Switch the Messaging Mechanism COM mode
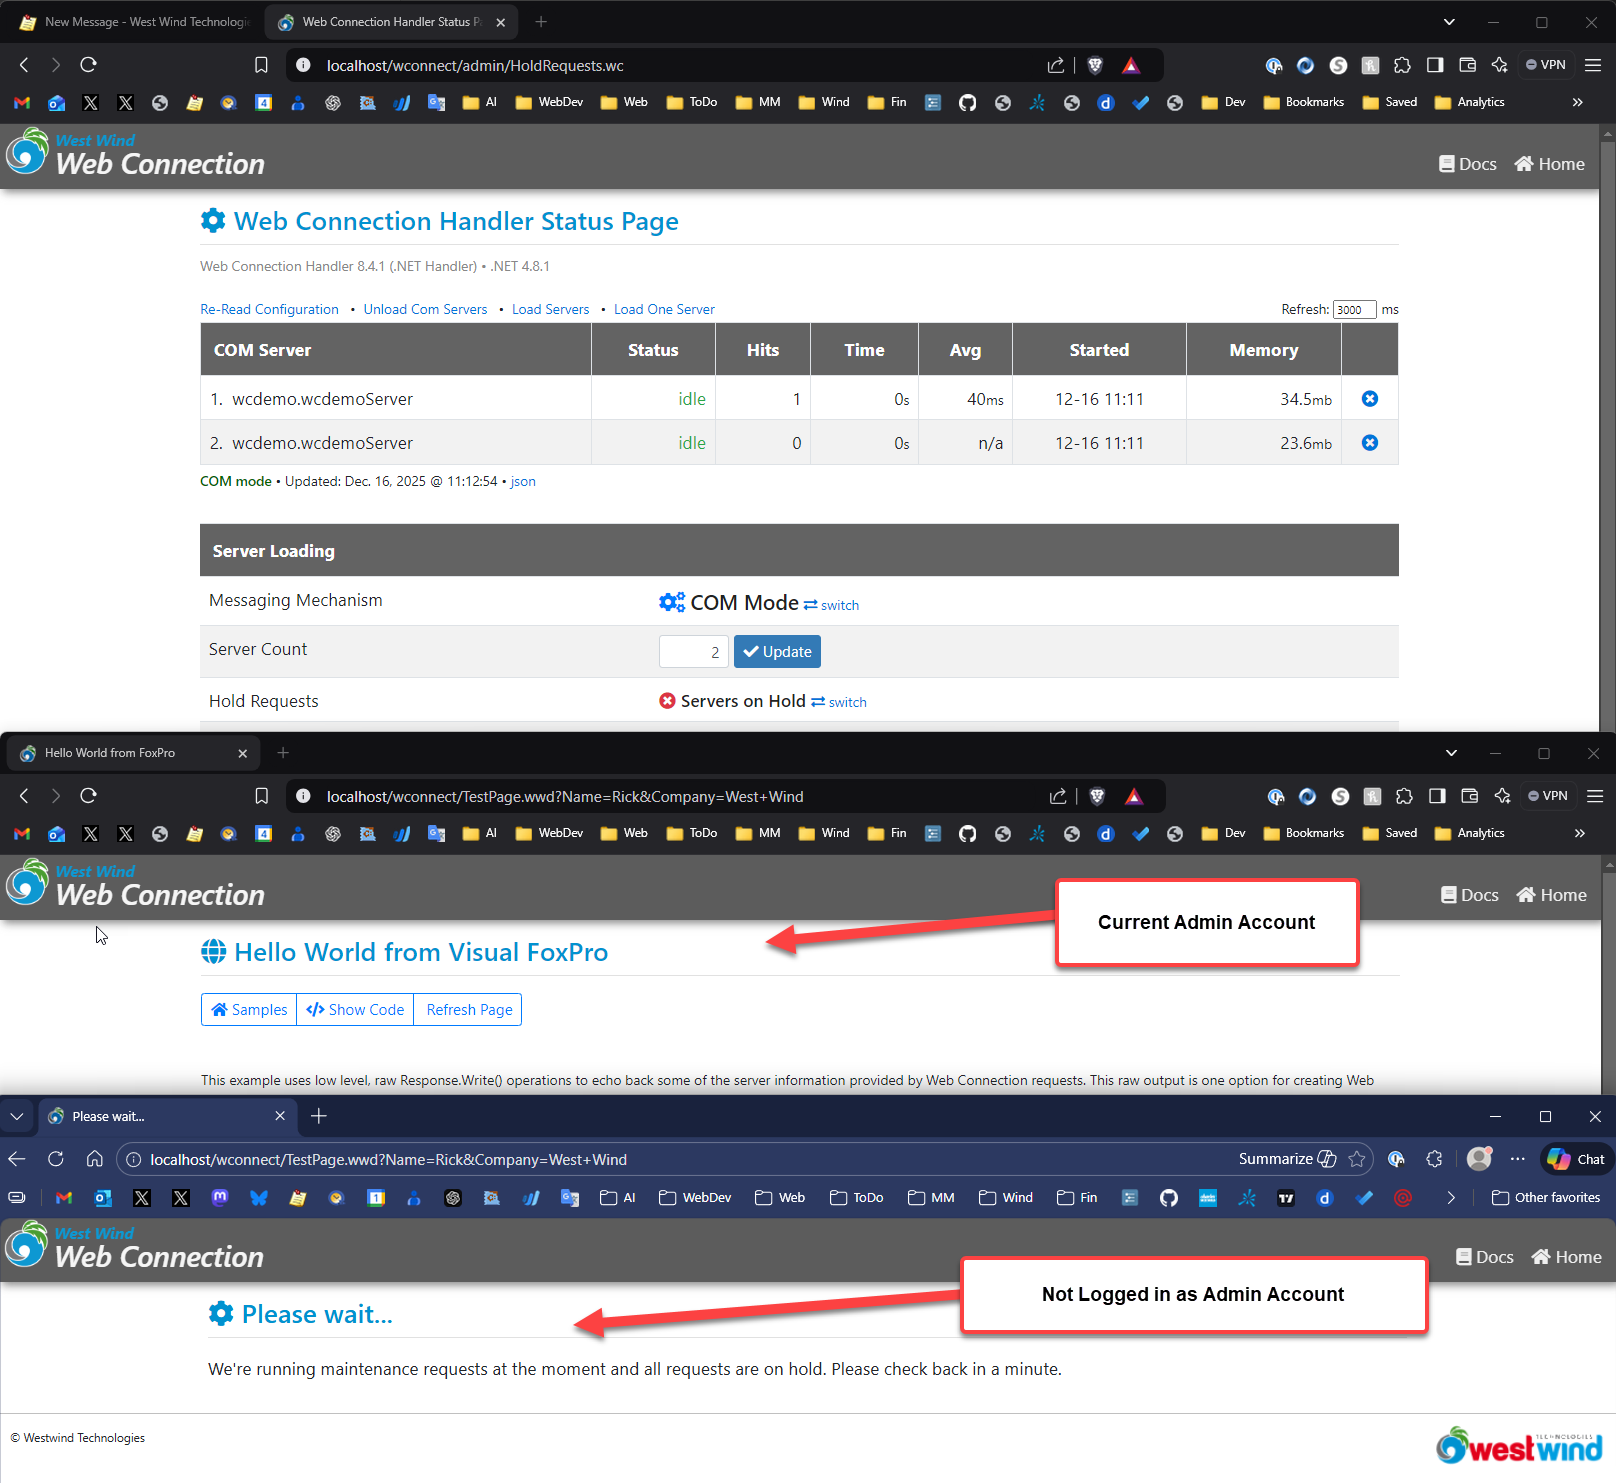This screenshot has width=1616, height=1483. point(831,605)
